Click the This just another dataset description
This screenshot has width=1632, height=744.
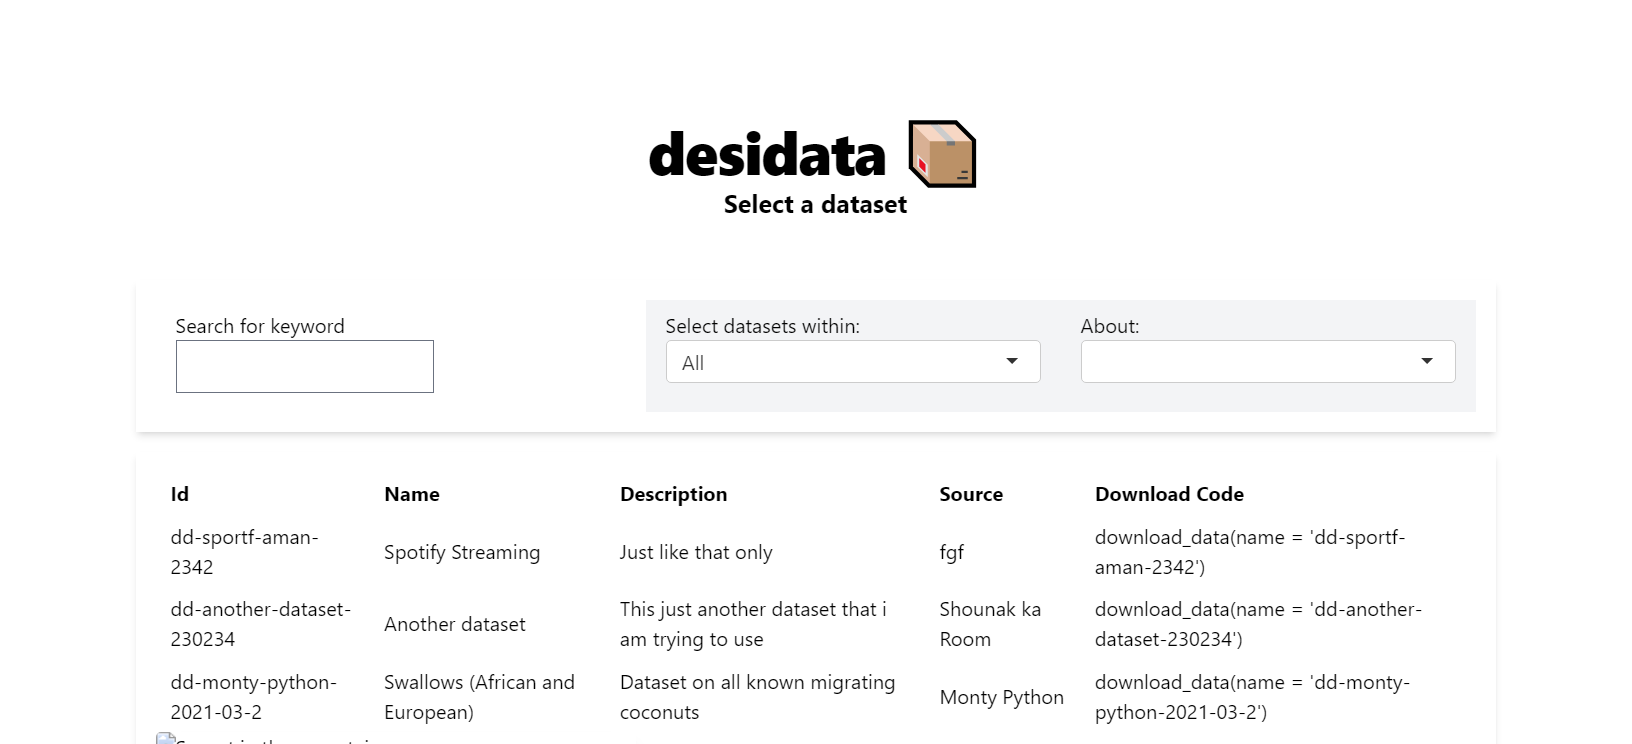pos(753,624)
